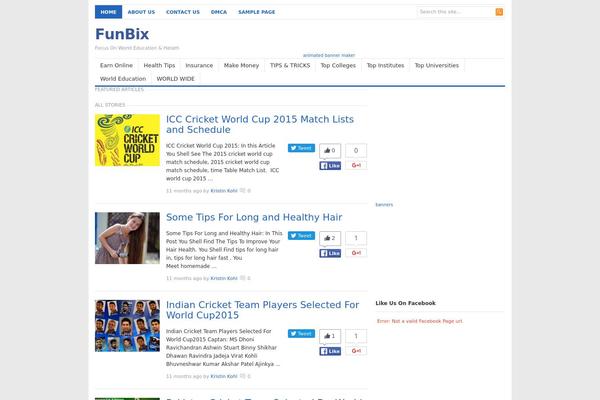Open Insurance category
Viewport: 600px width, 400px height.
point(199,65)
